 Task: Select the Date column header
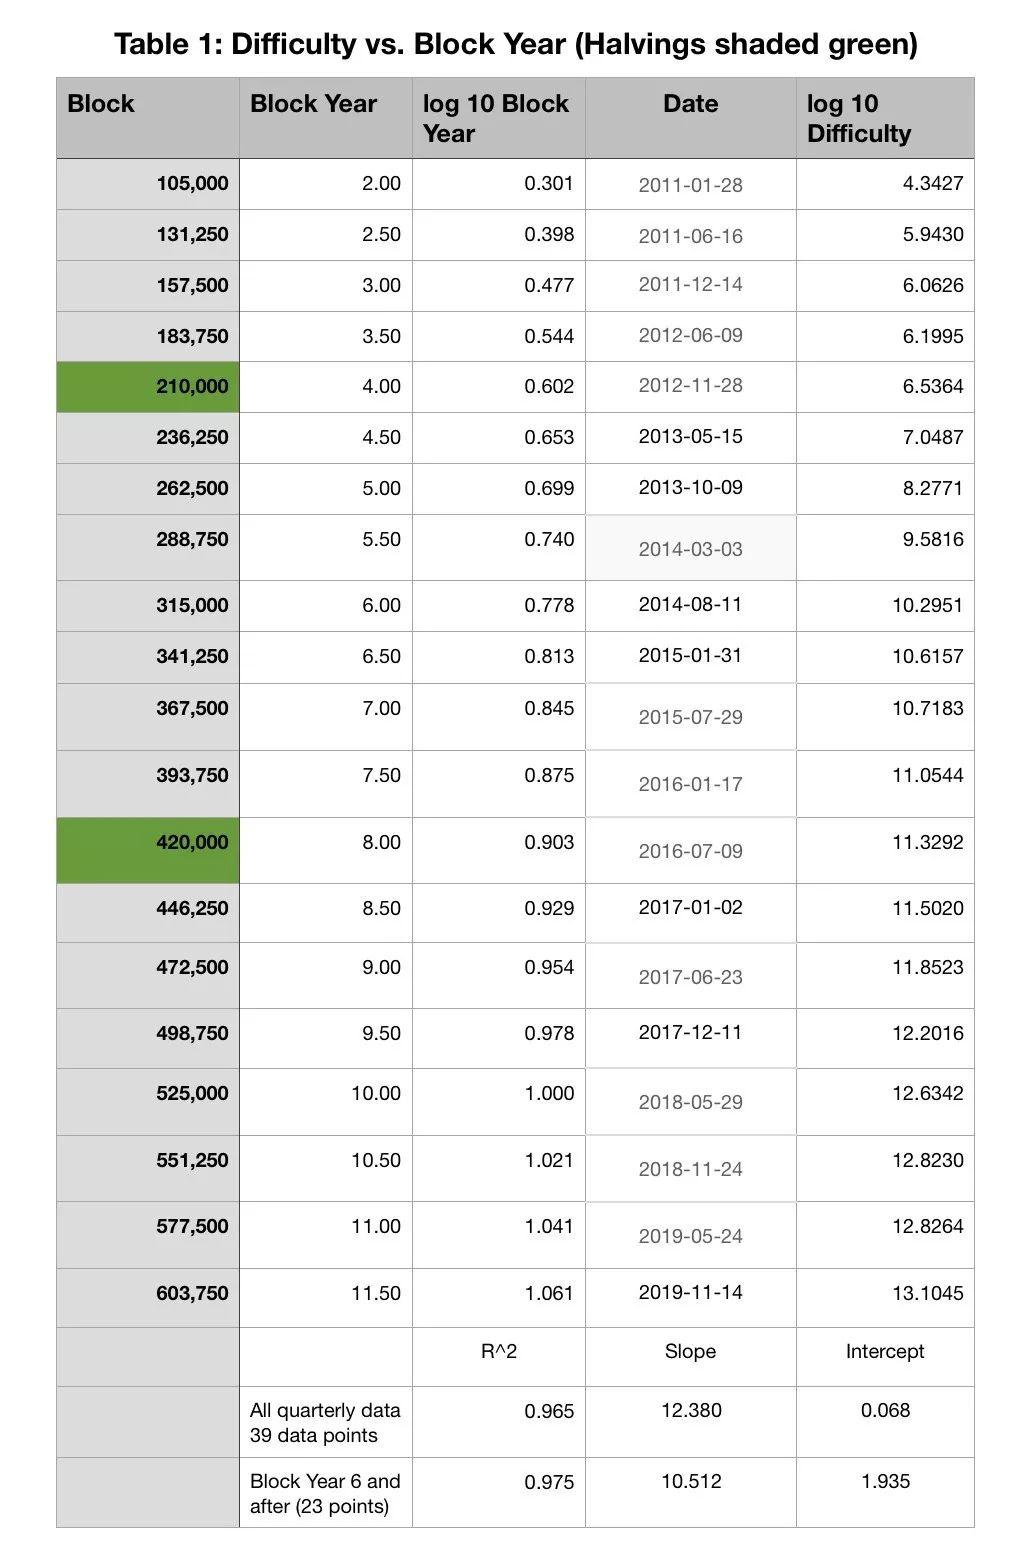tap(690, 104)
